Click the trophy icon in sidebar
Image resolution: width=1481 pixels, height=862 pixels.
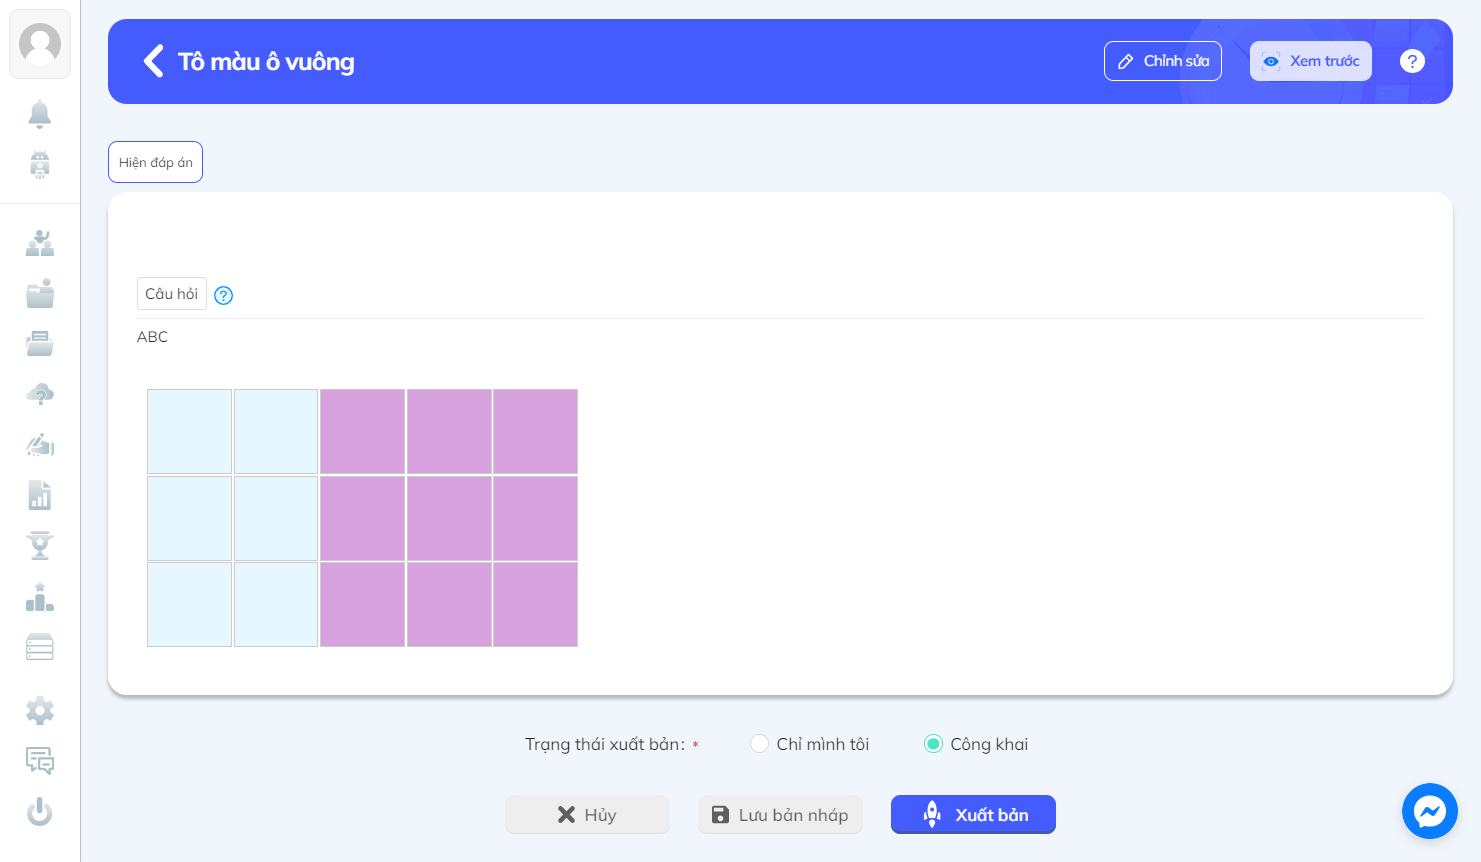40,545
